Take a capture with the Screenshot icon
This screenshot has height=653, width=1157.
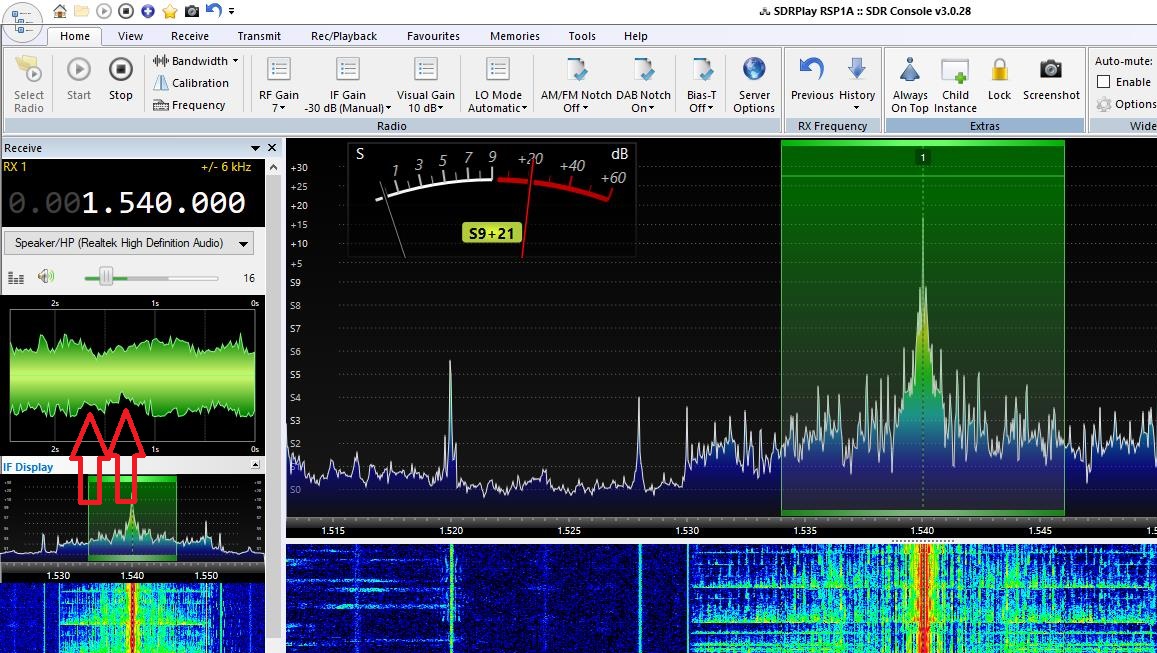tap(1050, 70)
